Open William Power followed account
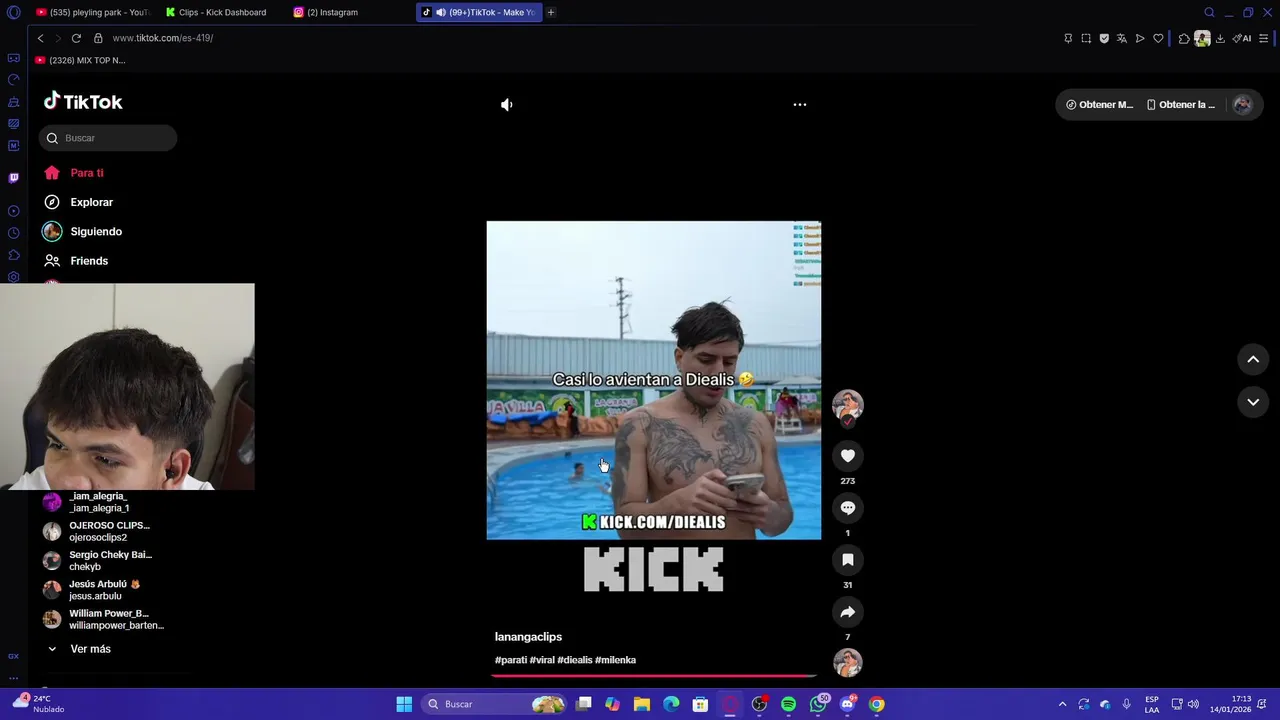This screenshot has width=1280, height=720. point(105,619)
